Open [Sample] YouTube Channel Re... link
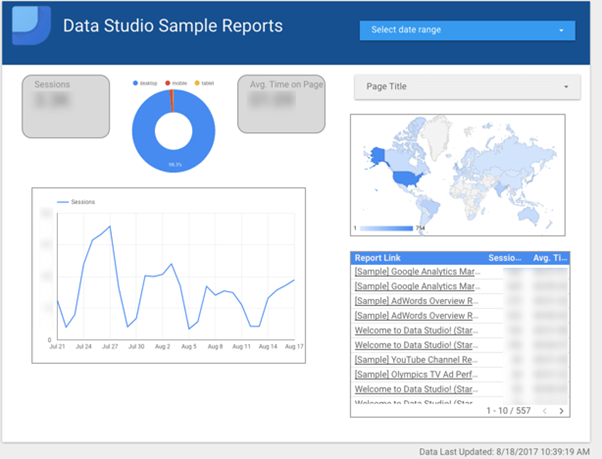The width and height of the screenshot is (602, 459). pos(416,360)
